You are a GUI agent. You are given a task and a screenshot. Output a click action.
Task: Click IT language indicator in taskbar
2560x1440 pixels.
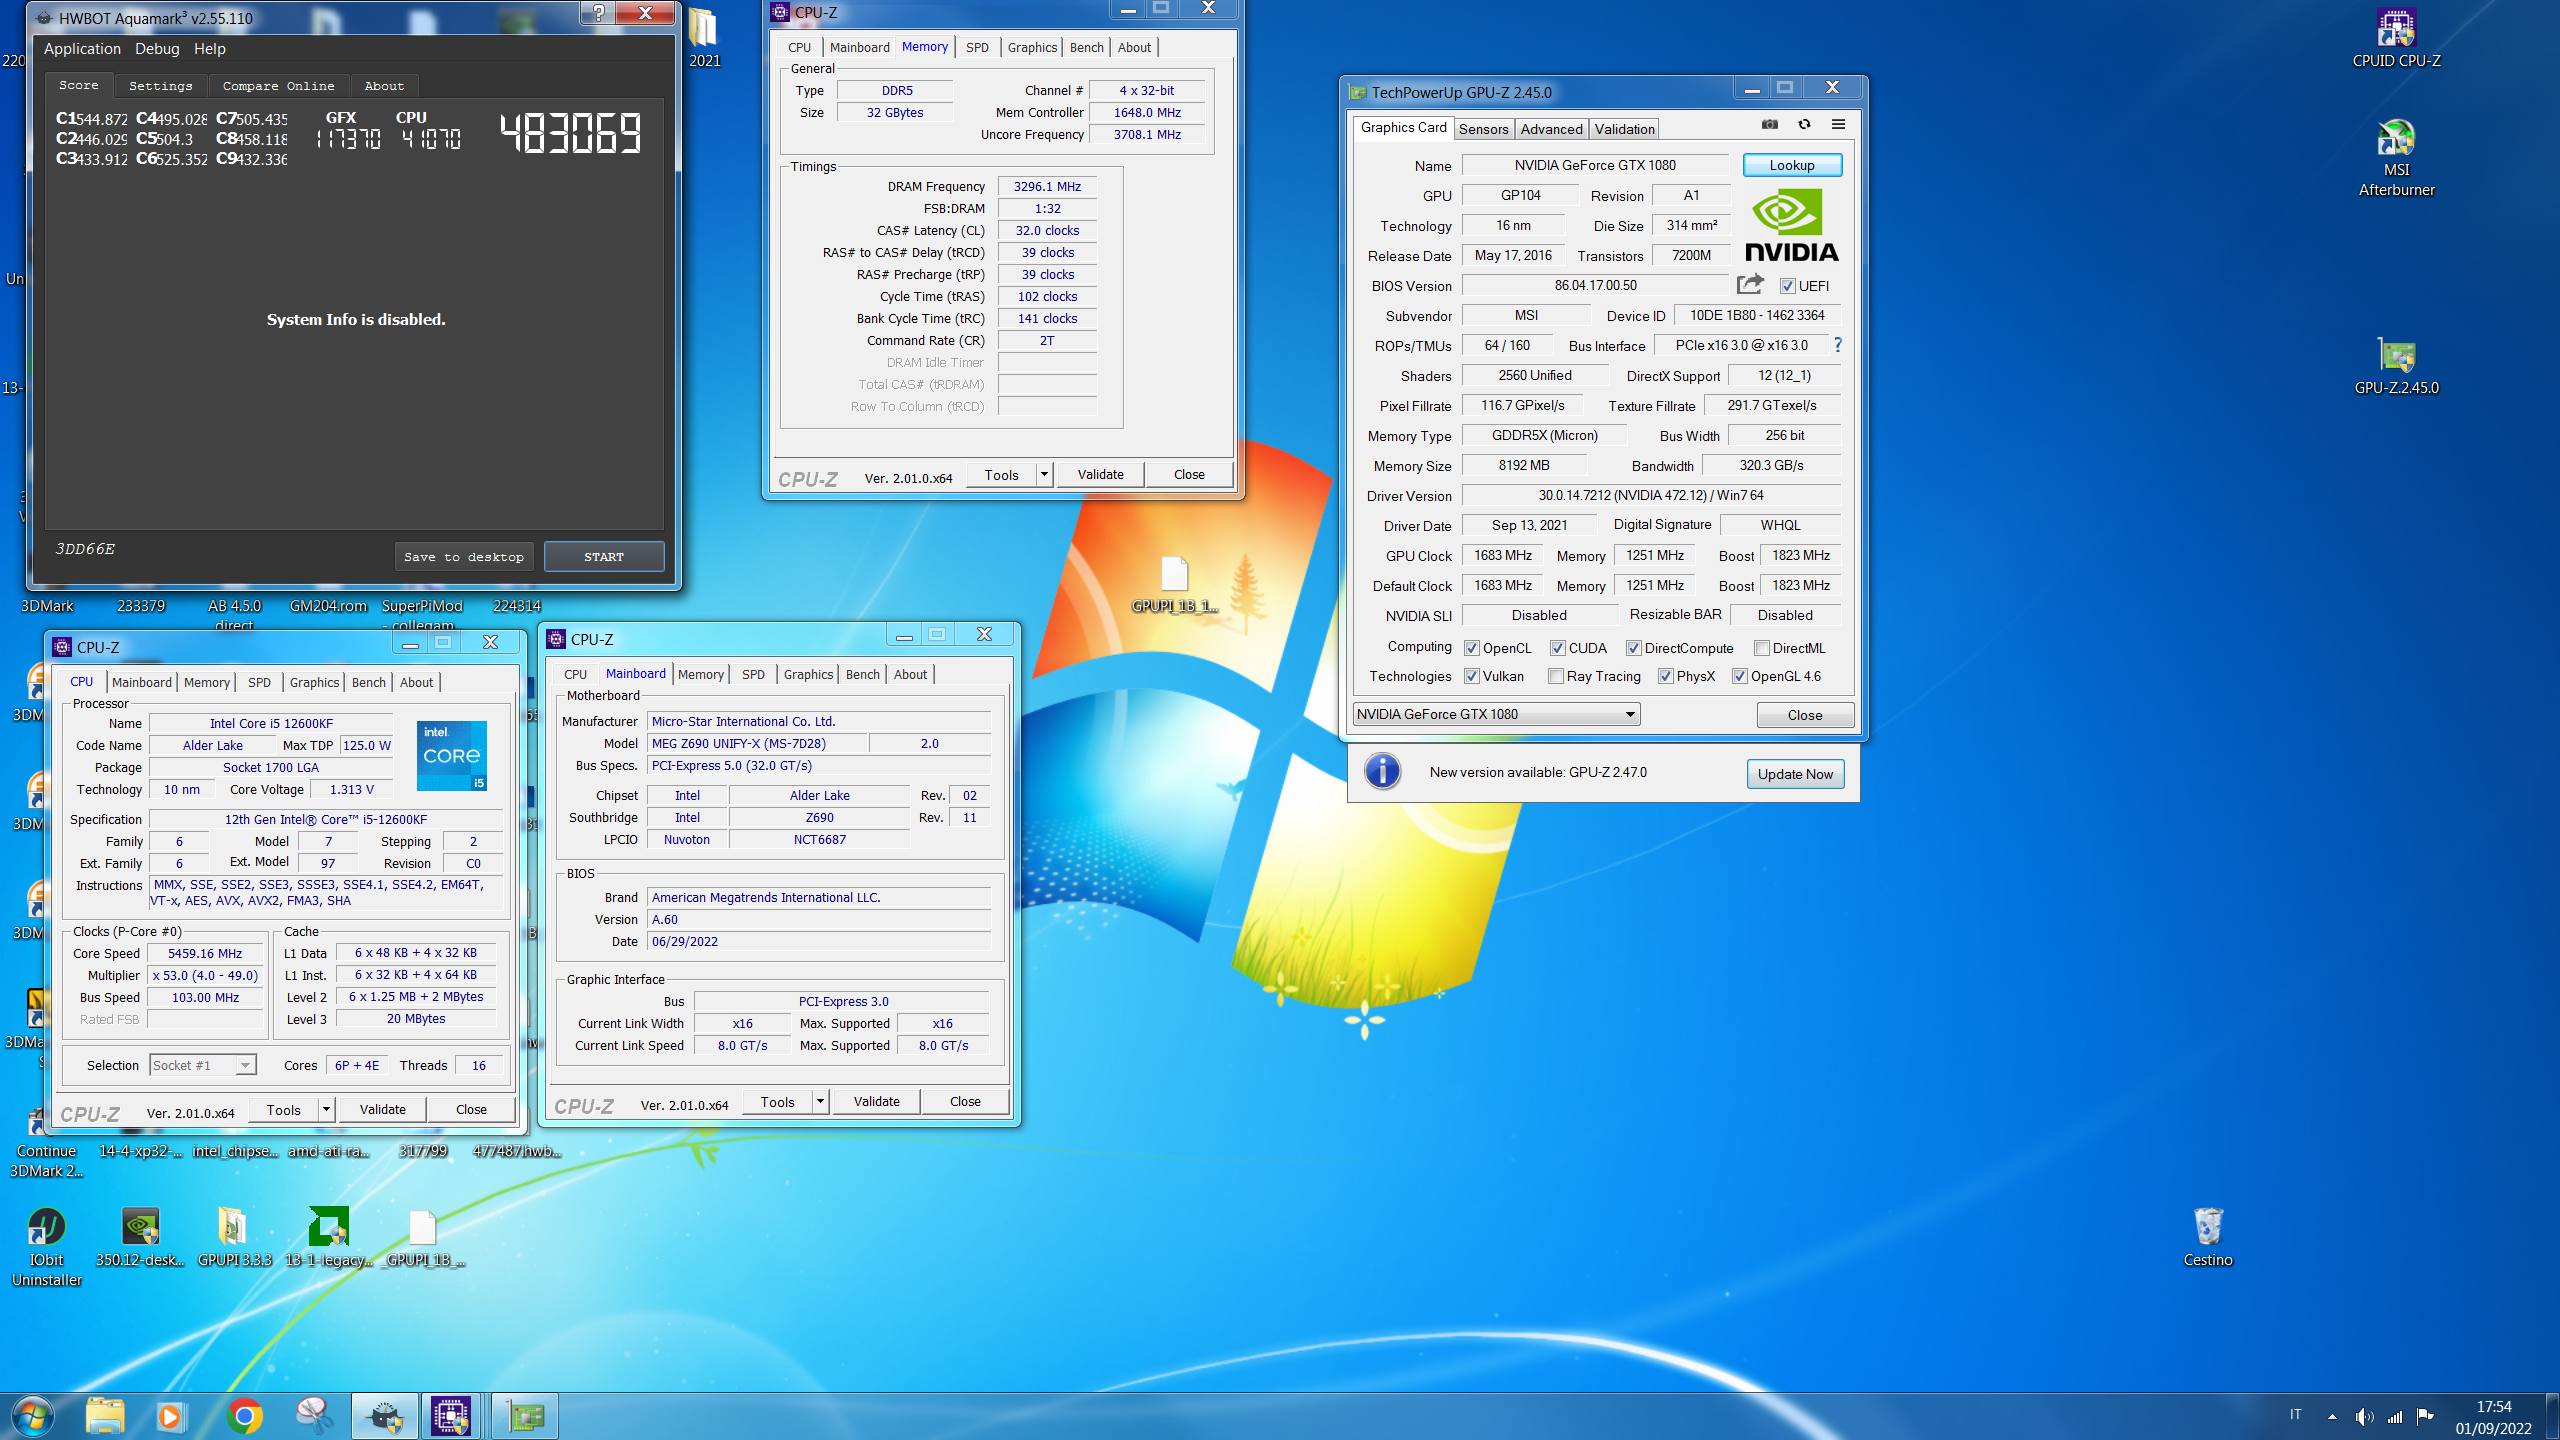tap(2295, 1415)
